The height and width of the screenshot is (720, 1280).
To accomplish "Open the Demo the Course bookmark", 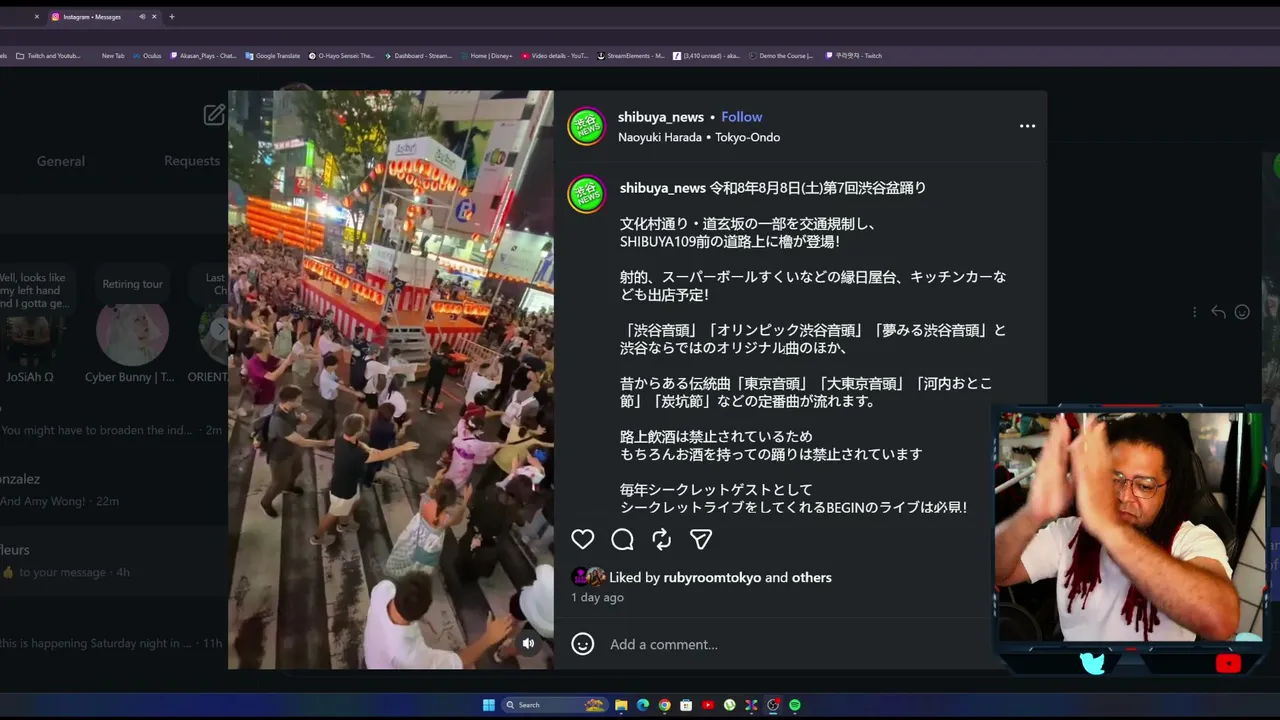I will coord(781,56).
